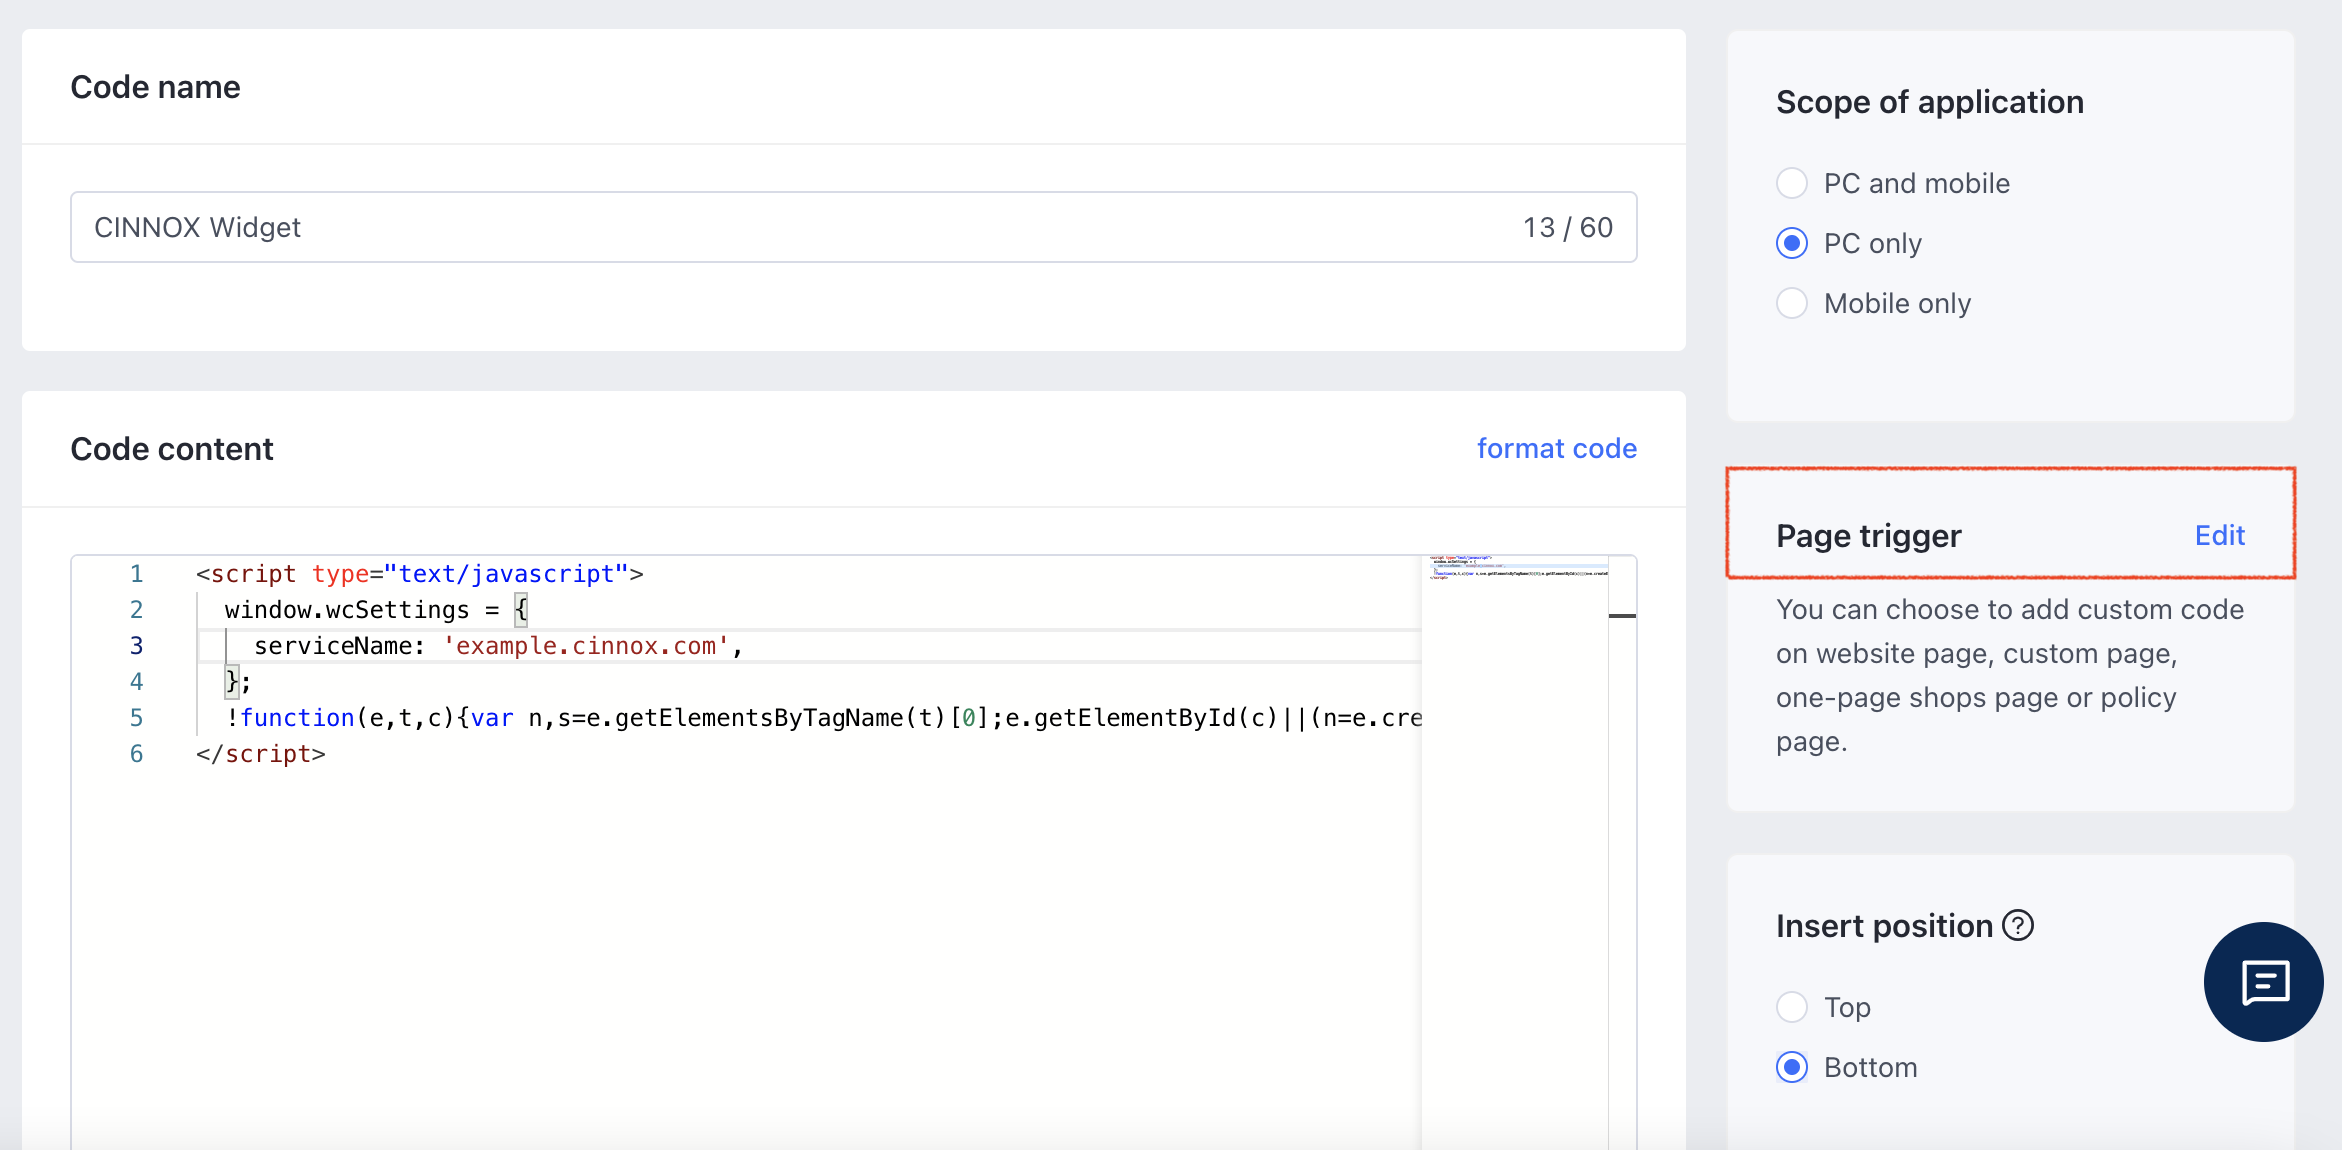Click the opening script tag line
This screenshot has height=1150, width=2342.
click(420, 574)
